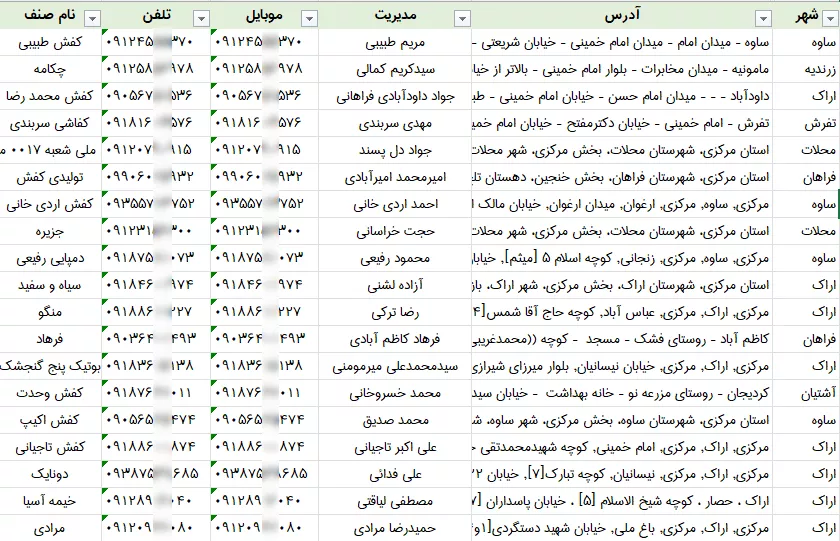This screenshot has height=541, width=840.
Task: Select cell محمد صدیق
Action: click(x=395, y=420)
